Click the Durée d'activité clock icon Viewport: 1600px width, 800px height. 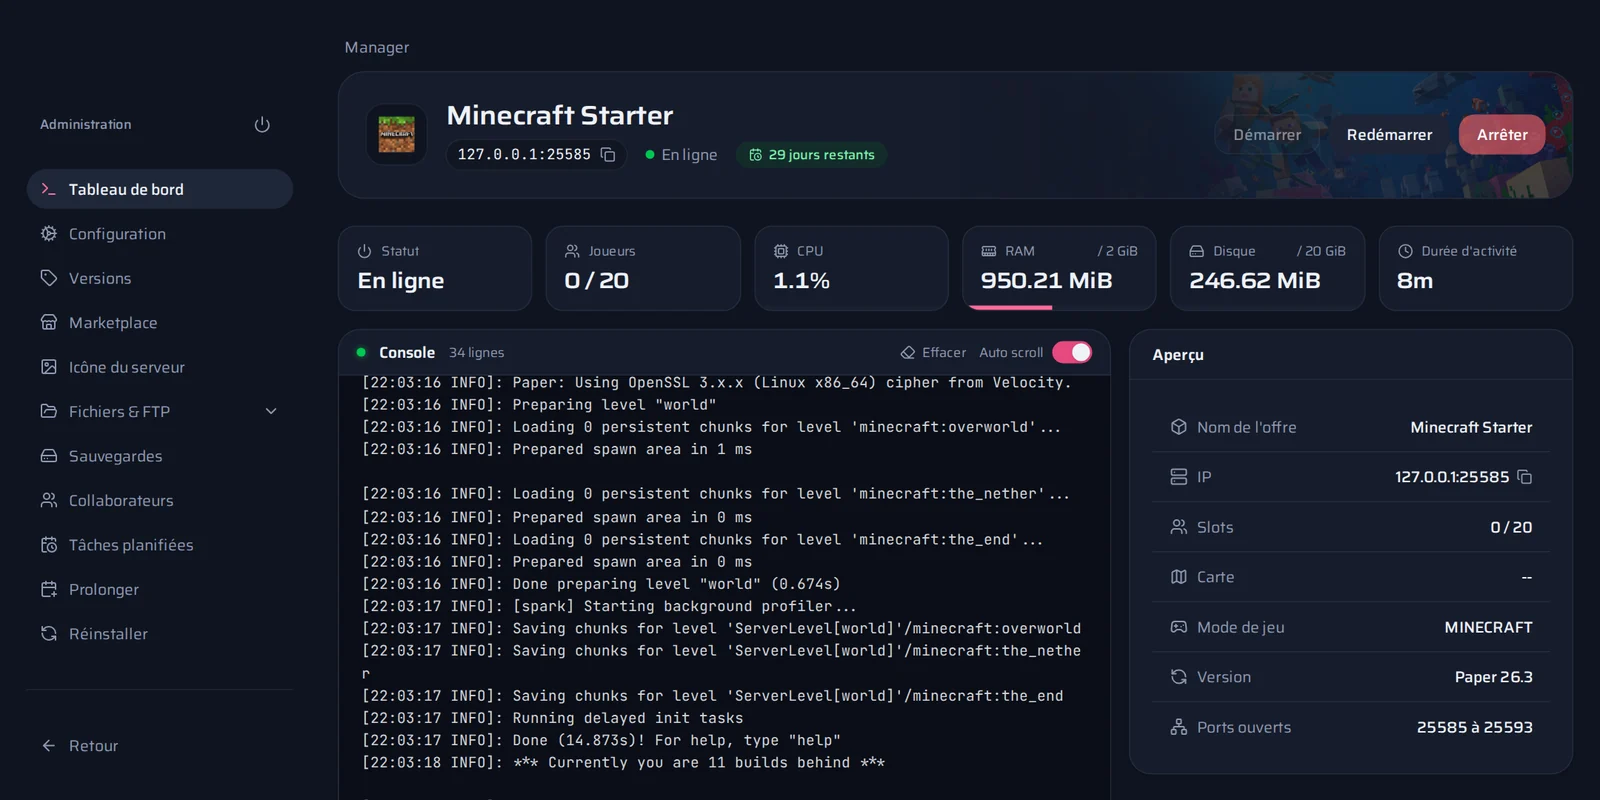tap(1405, 251)
